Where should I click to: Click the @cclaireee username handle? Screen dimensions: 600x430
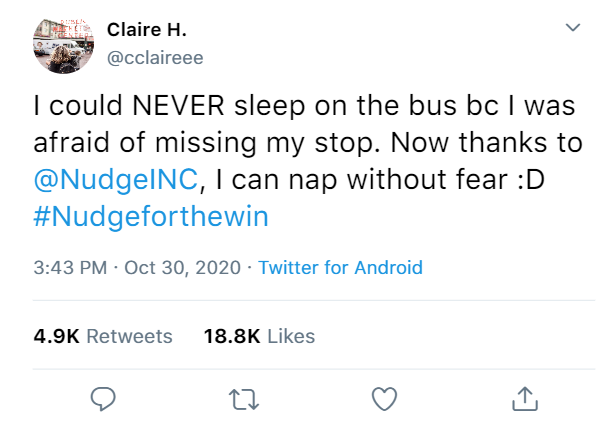tap(155, 58)
